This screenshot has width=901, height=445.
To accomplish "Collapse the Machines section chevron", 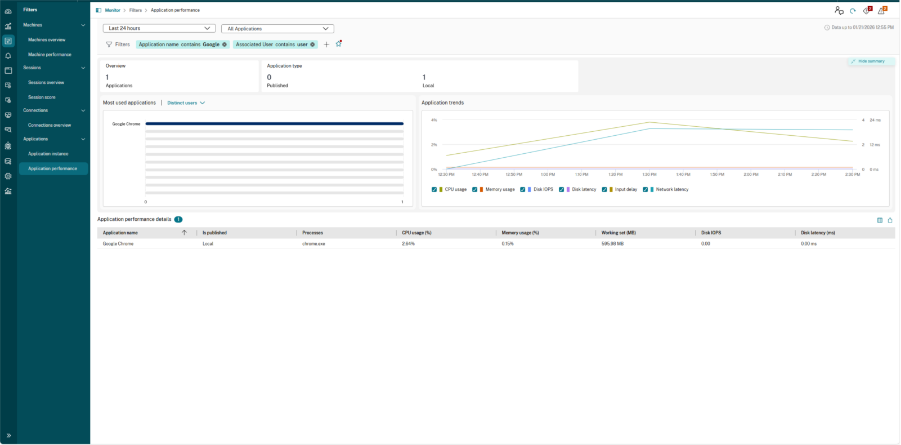I will click(83, 25).
